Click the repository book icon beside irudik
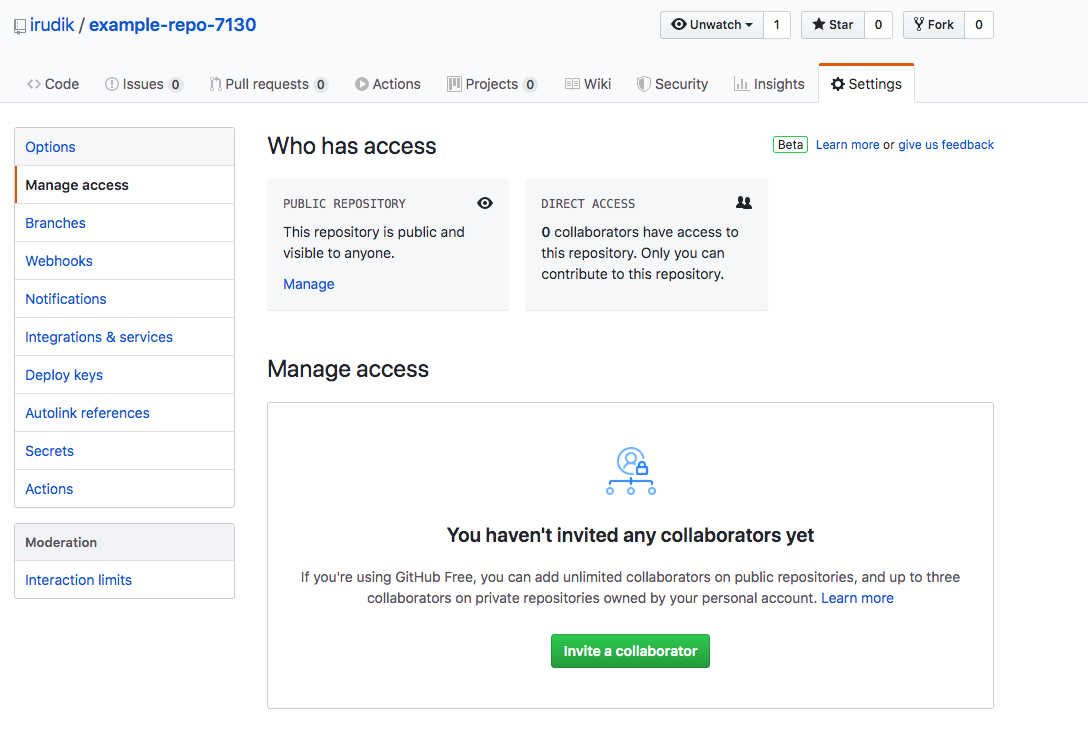Viewport: 1088px width, 744px height. [19, 26]
